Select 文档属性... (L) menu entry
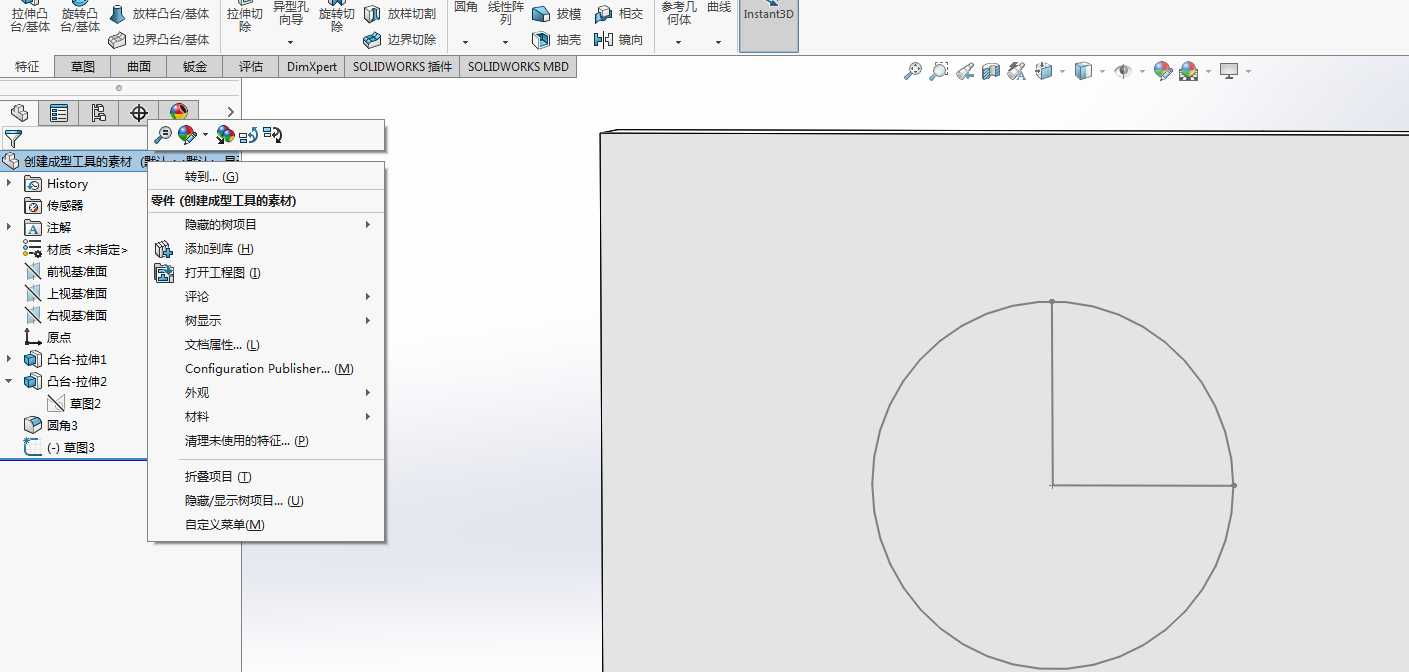Viewport: 1409px width, 672px height. 266,345
